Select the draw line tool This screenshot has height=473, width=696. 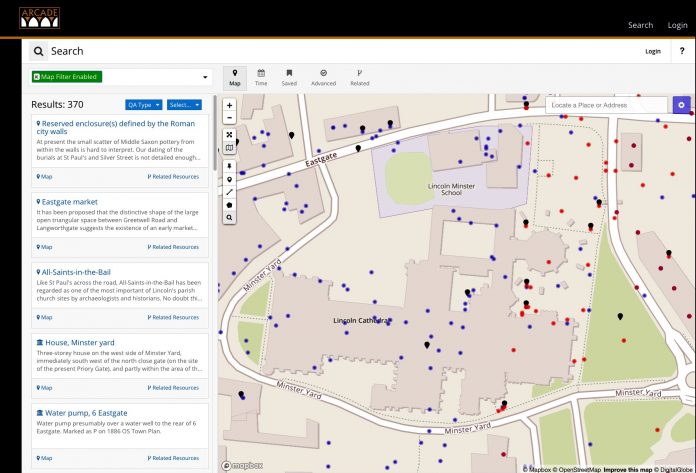(x=230, y=191)
